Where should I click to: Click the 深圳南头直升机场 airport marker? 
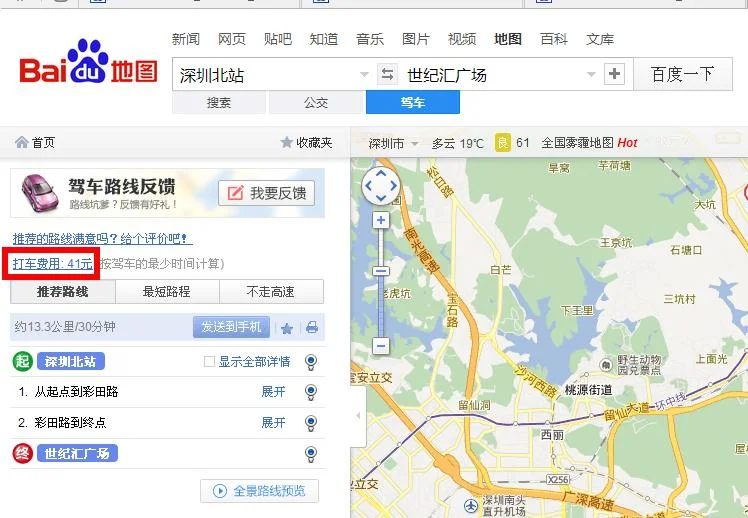click(471, 505)
